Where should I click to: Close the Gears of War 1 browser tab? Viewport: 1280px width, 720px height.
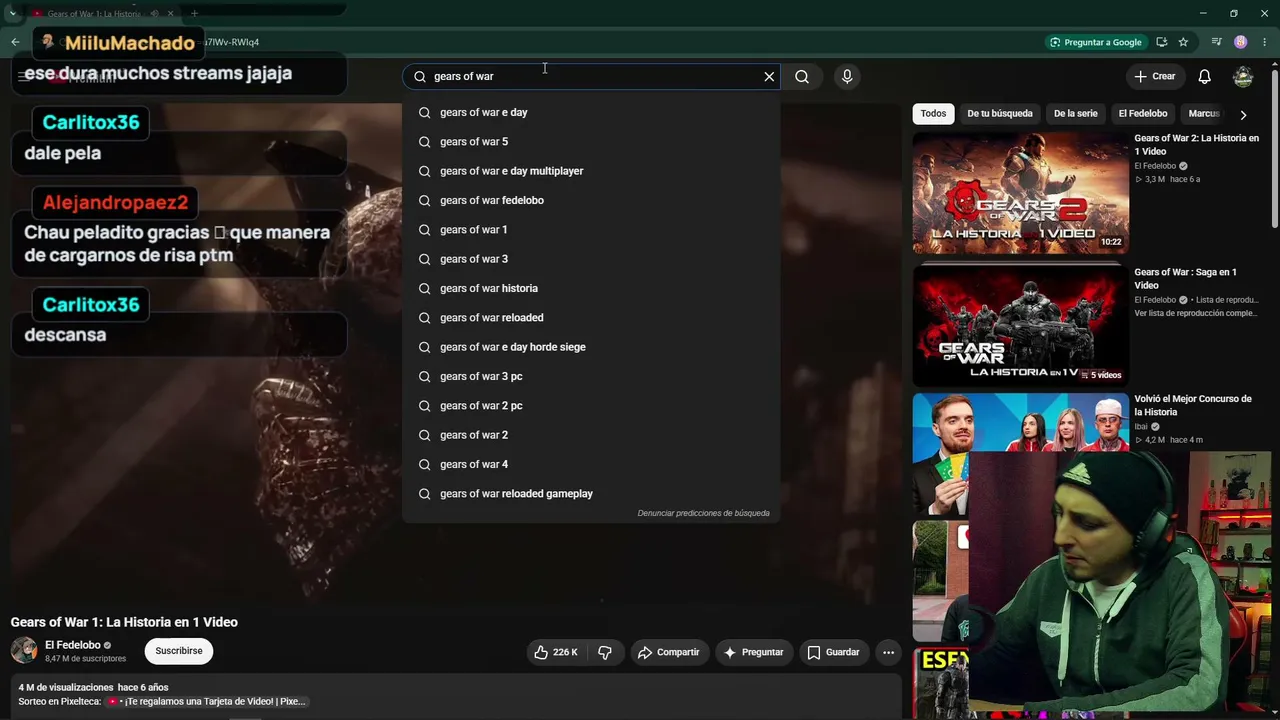[171, 14]
